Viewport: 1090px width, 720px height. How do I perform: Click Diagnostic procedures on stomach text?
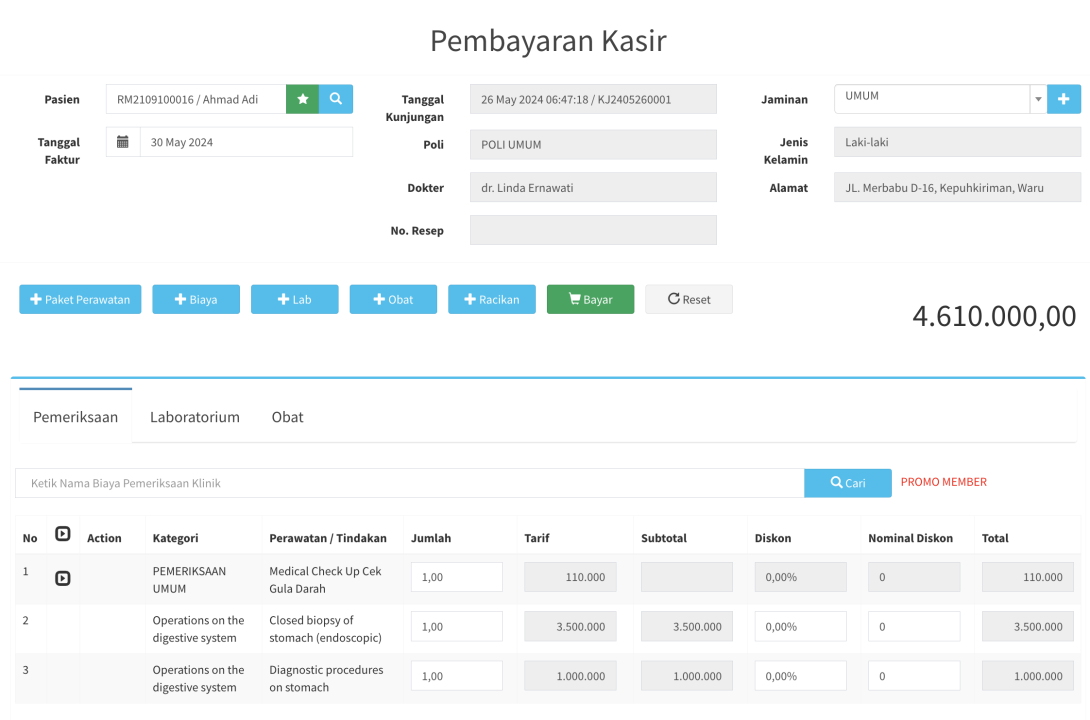[x=326, y=678]
